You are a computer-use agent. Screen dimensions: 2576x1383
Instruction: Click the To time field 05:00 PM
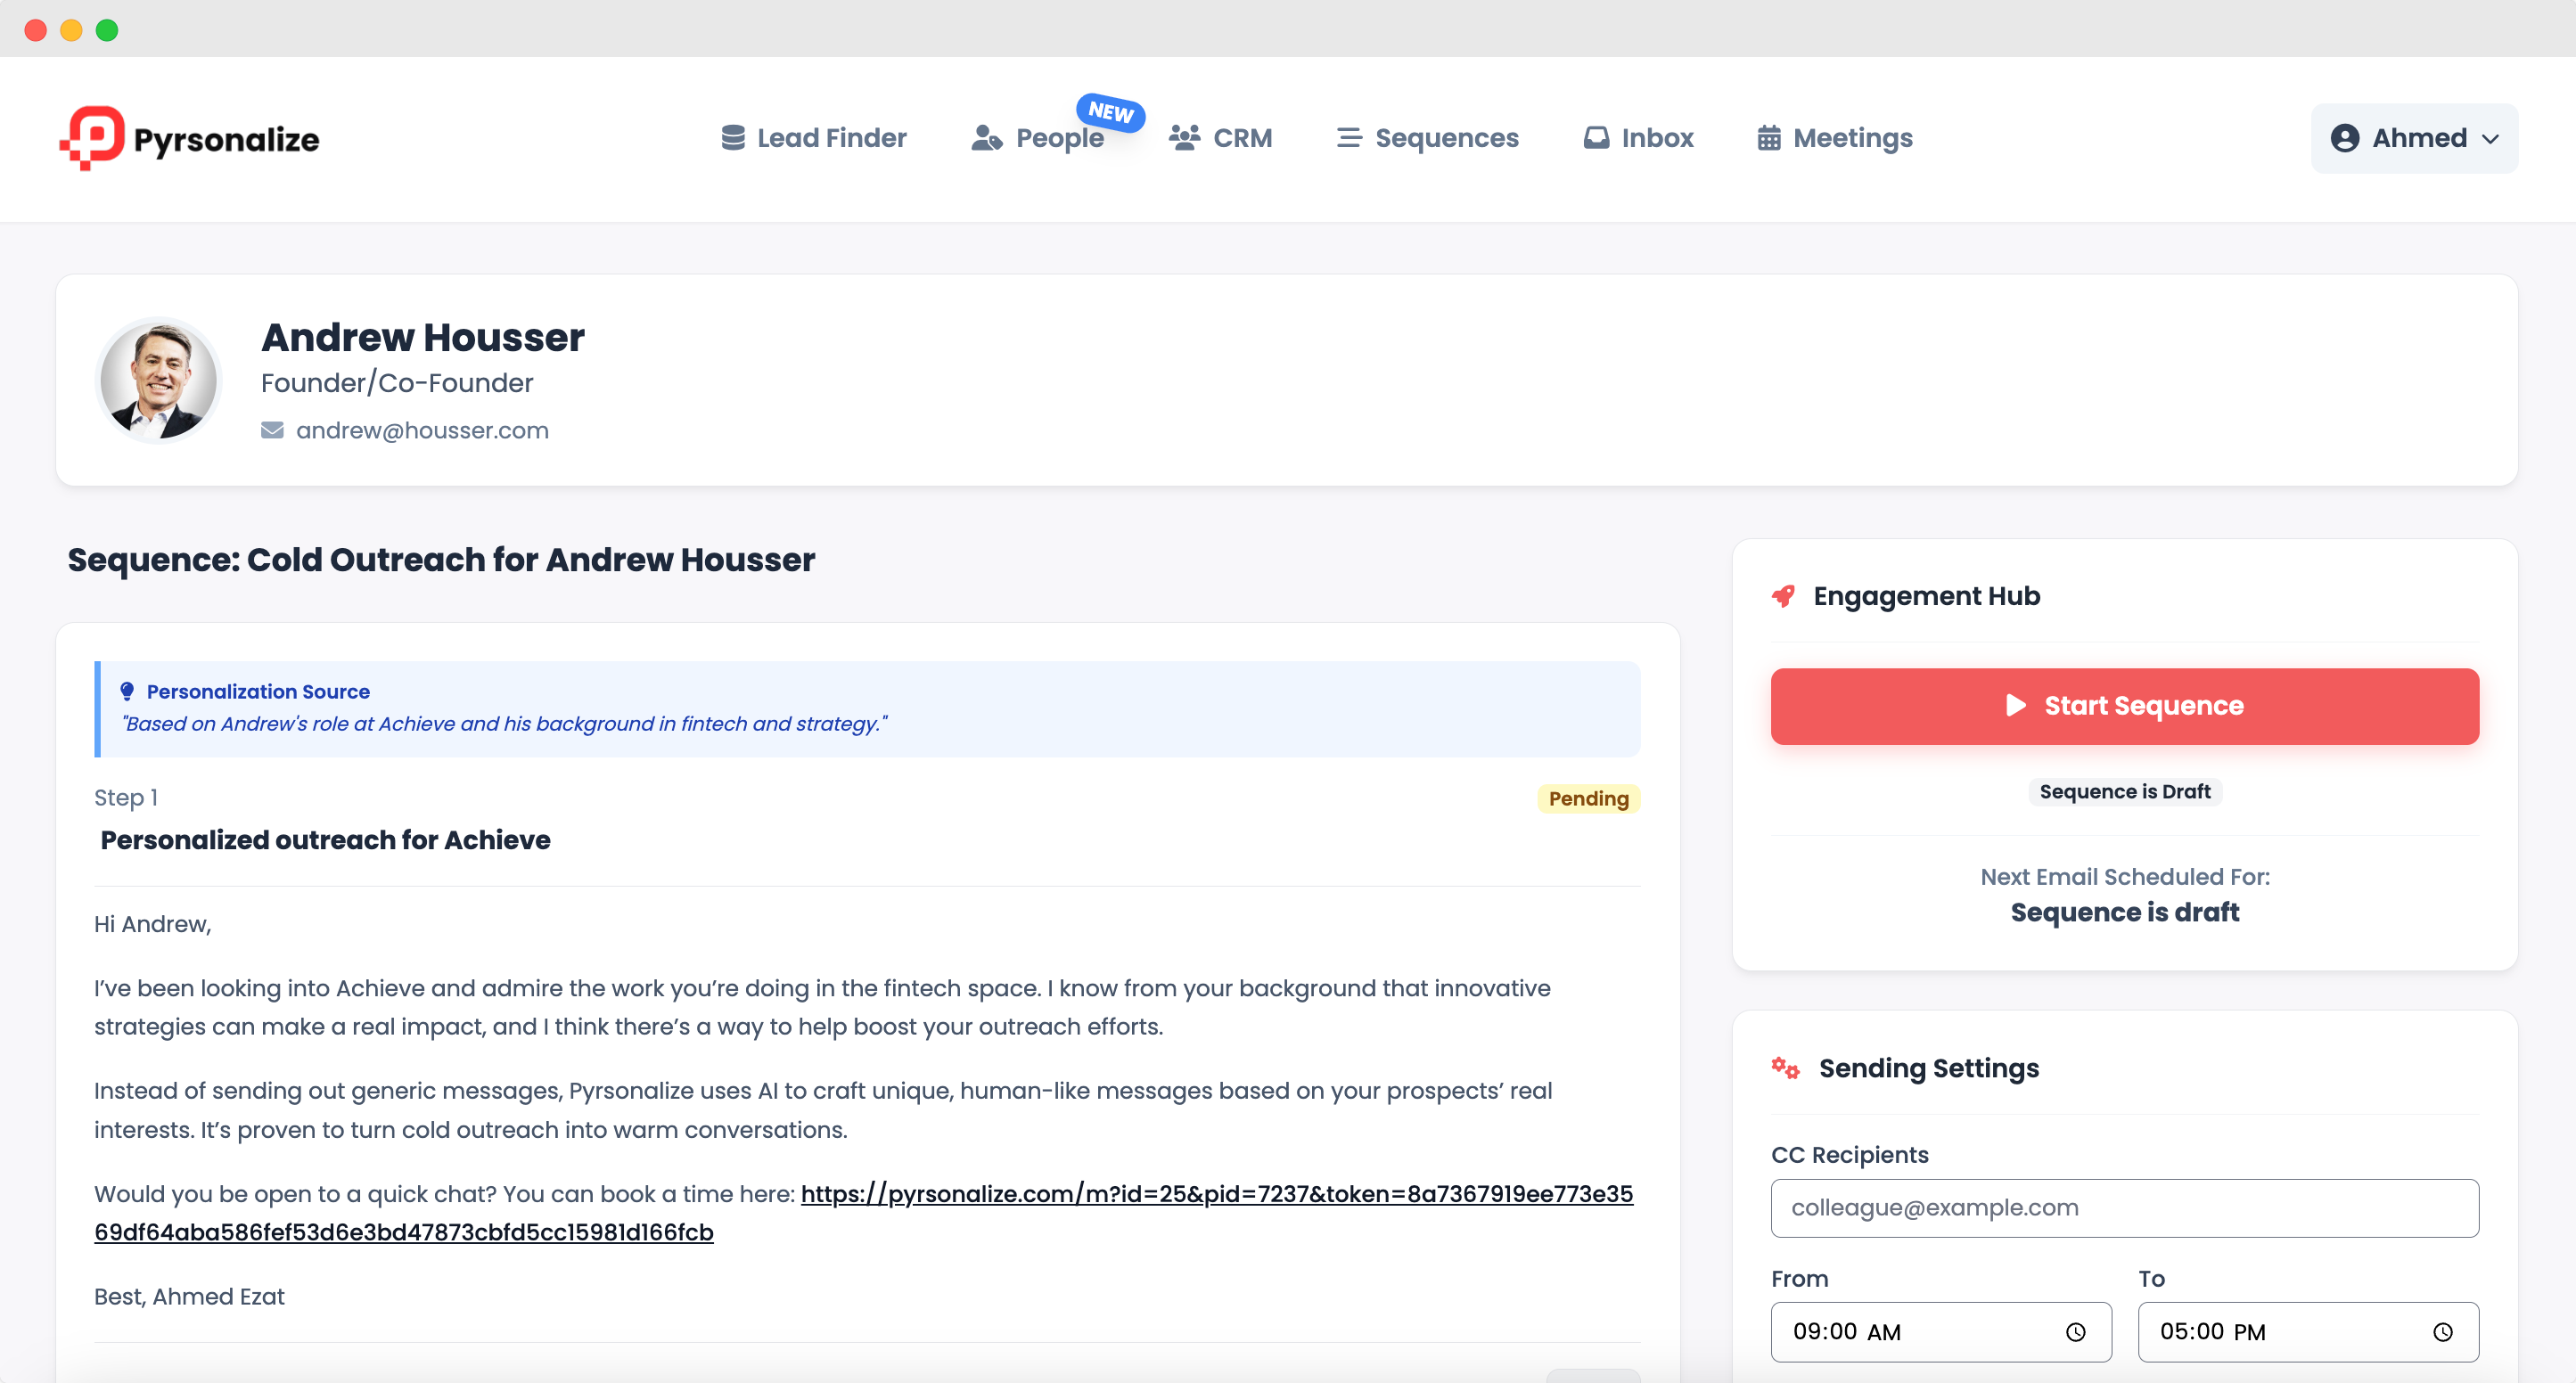(x=2308, y=1332)
